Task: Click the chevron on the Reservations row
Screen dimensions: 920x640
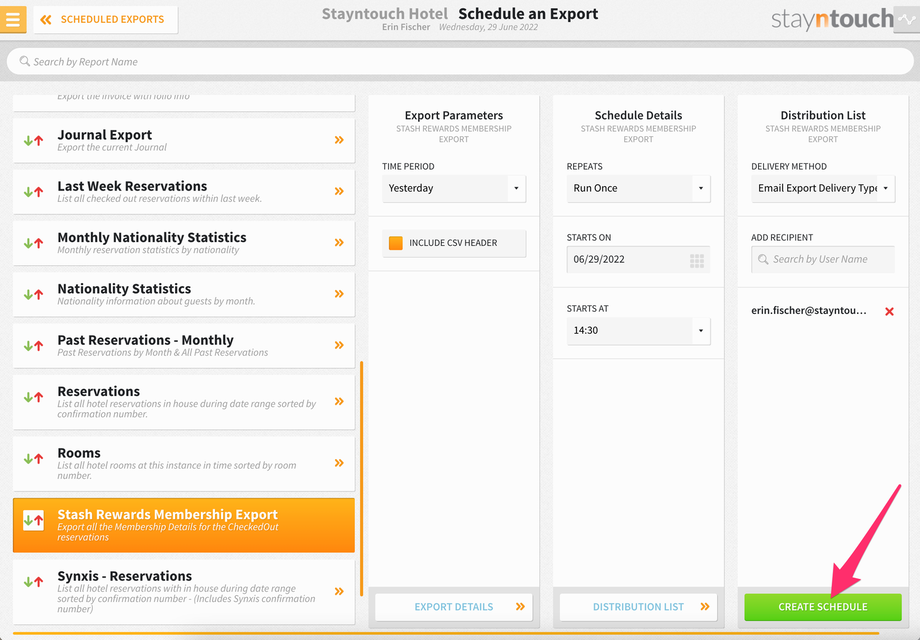Action: (339, 401)
